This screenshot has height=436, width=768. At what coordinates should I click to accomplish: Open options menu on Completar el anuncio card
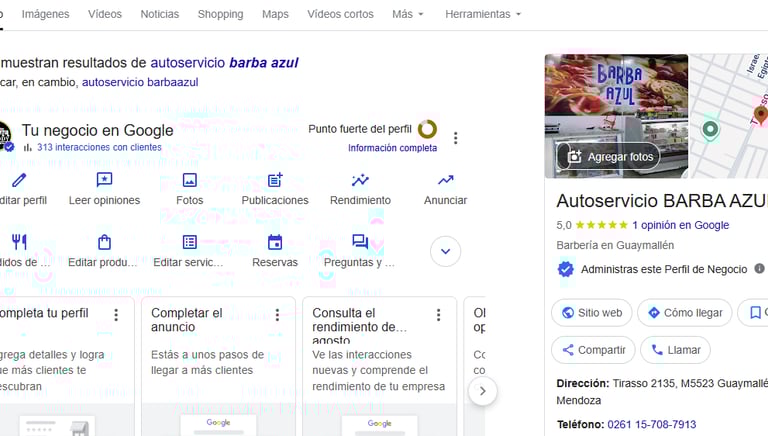click(277, 315)
